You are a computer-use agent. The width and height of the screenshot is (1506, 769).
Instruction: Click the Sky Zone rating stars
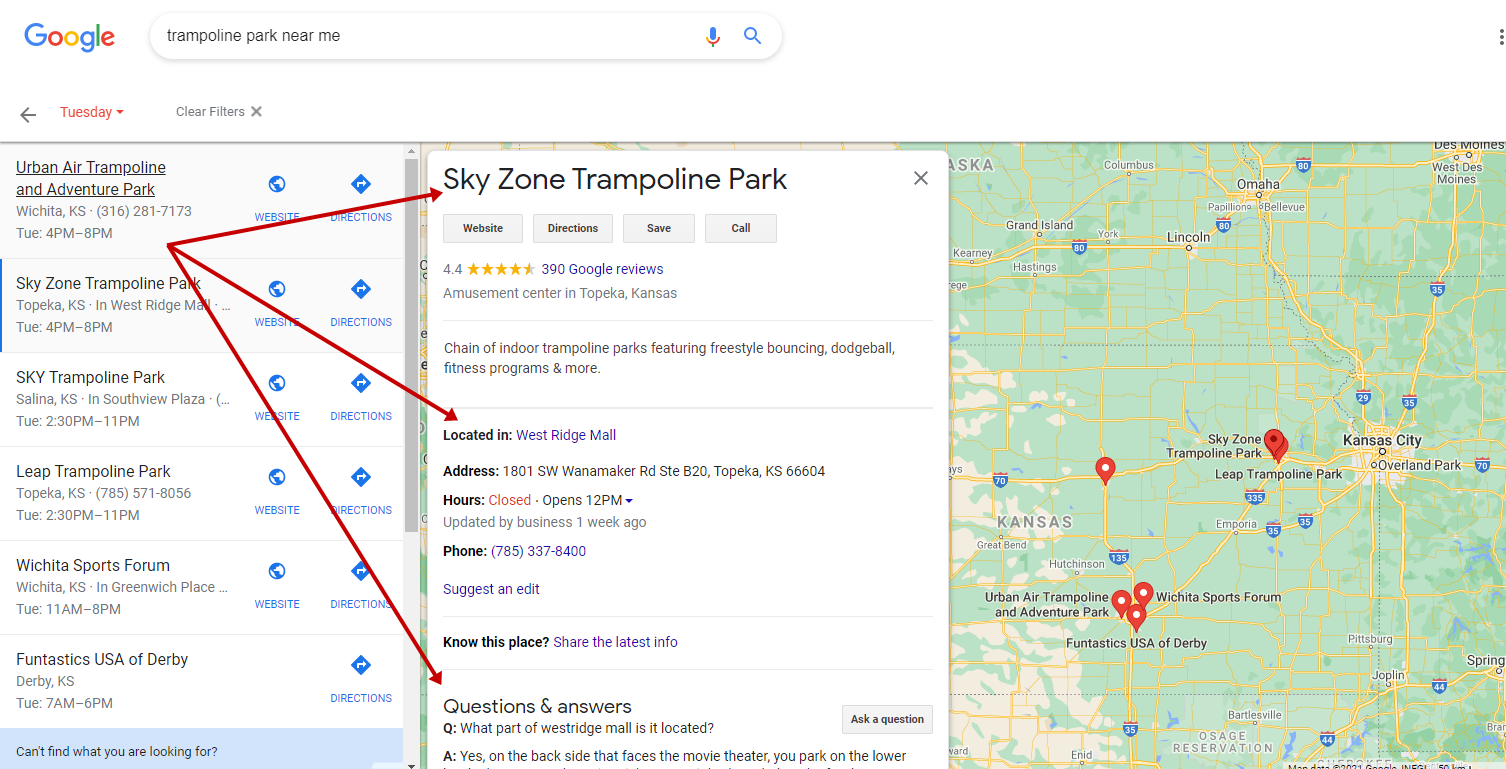click(501, 269)
